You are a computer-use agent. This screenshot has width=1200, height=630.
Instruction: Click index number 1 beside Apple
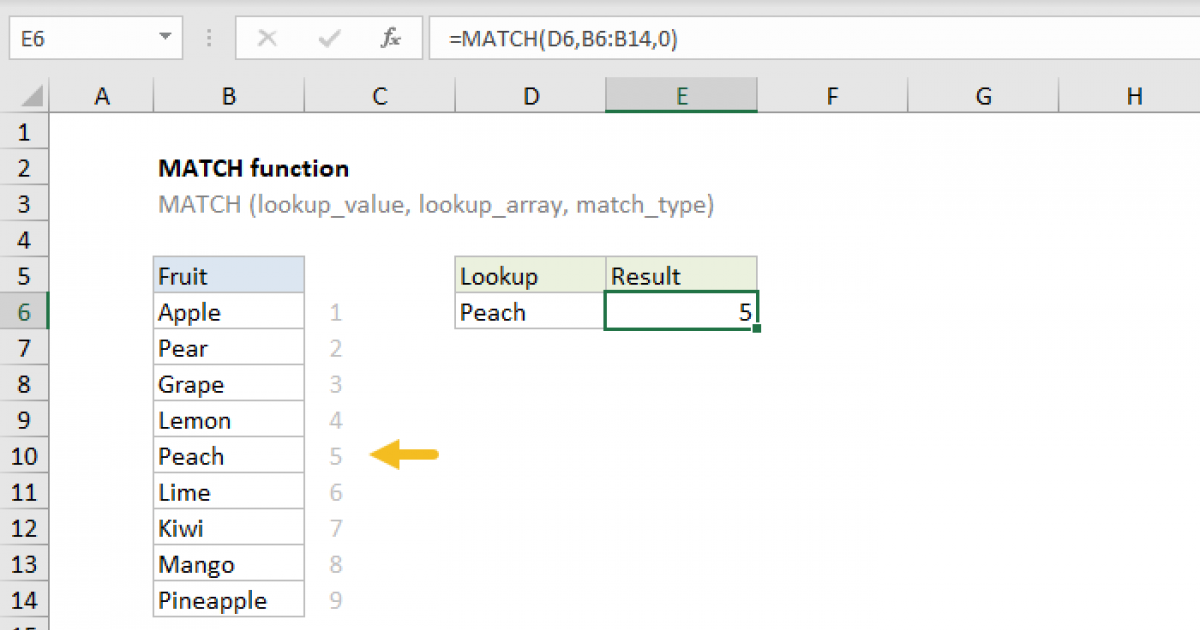(335, 313)
